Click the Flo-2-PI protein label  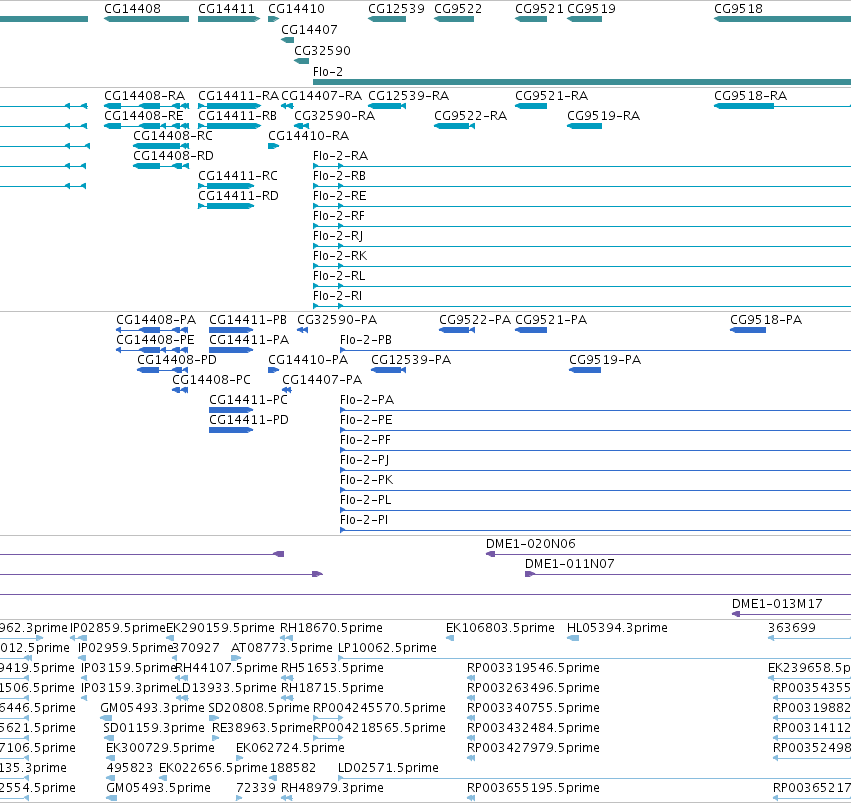tap(364, 520)
